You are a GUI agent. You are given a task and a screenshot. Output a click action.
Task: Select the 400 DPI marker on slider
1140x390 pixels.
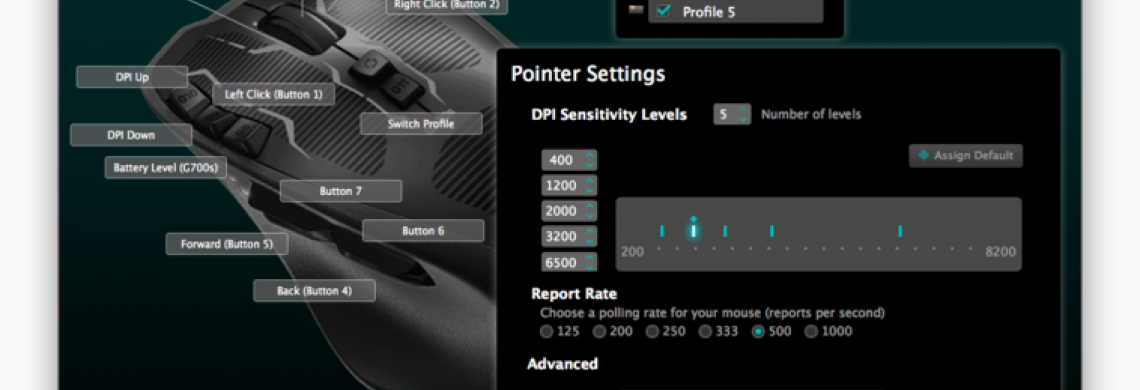[x=662, y=231]
